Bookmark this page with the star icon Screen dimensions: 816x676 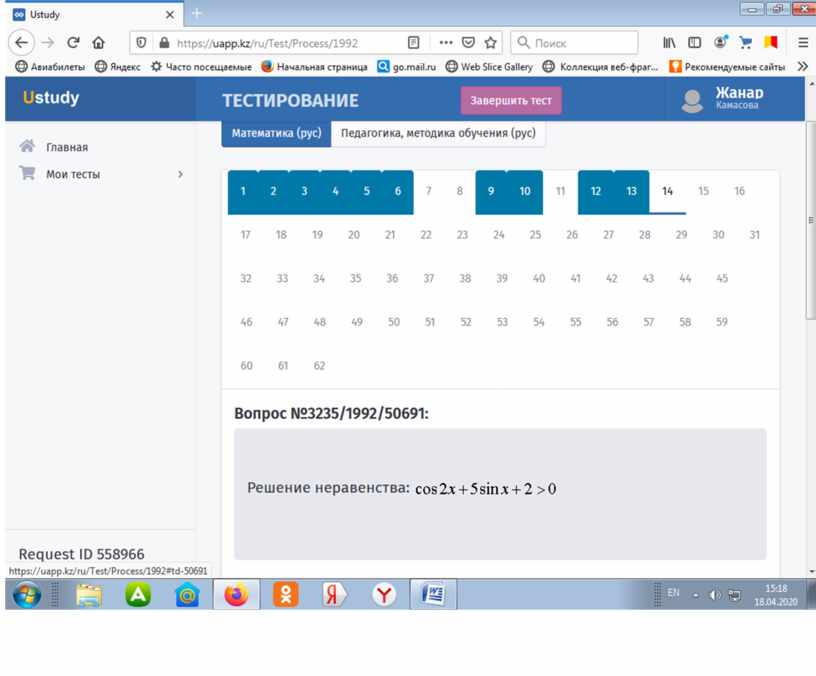click(x=490, y=43)
